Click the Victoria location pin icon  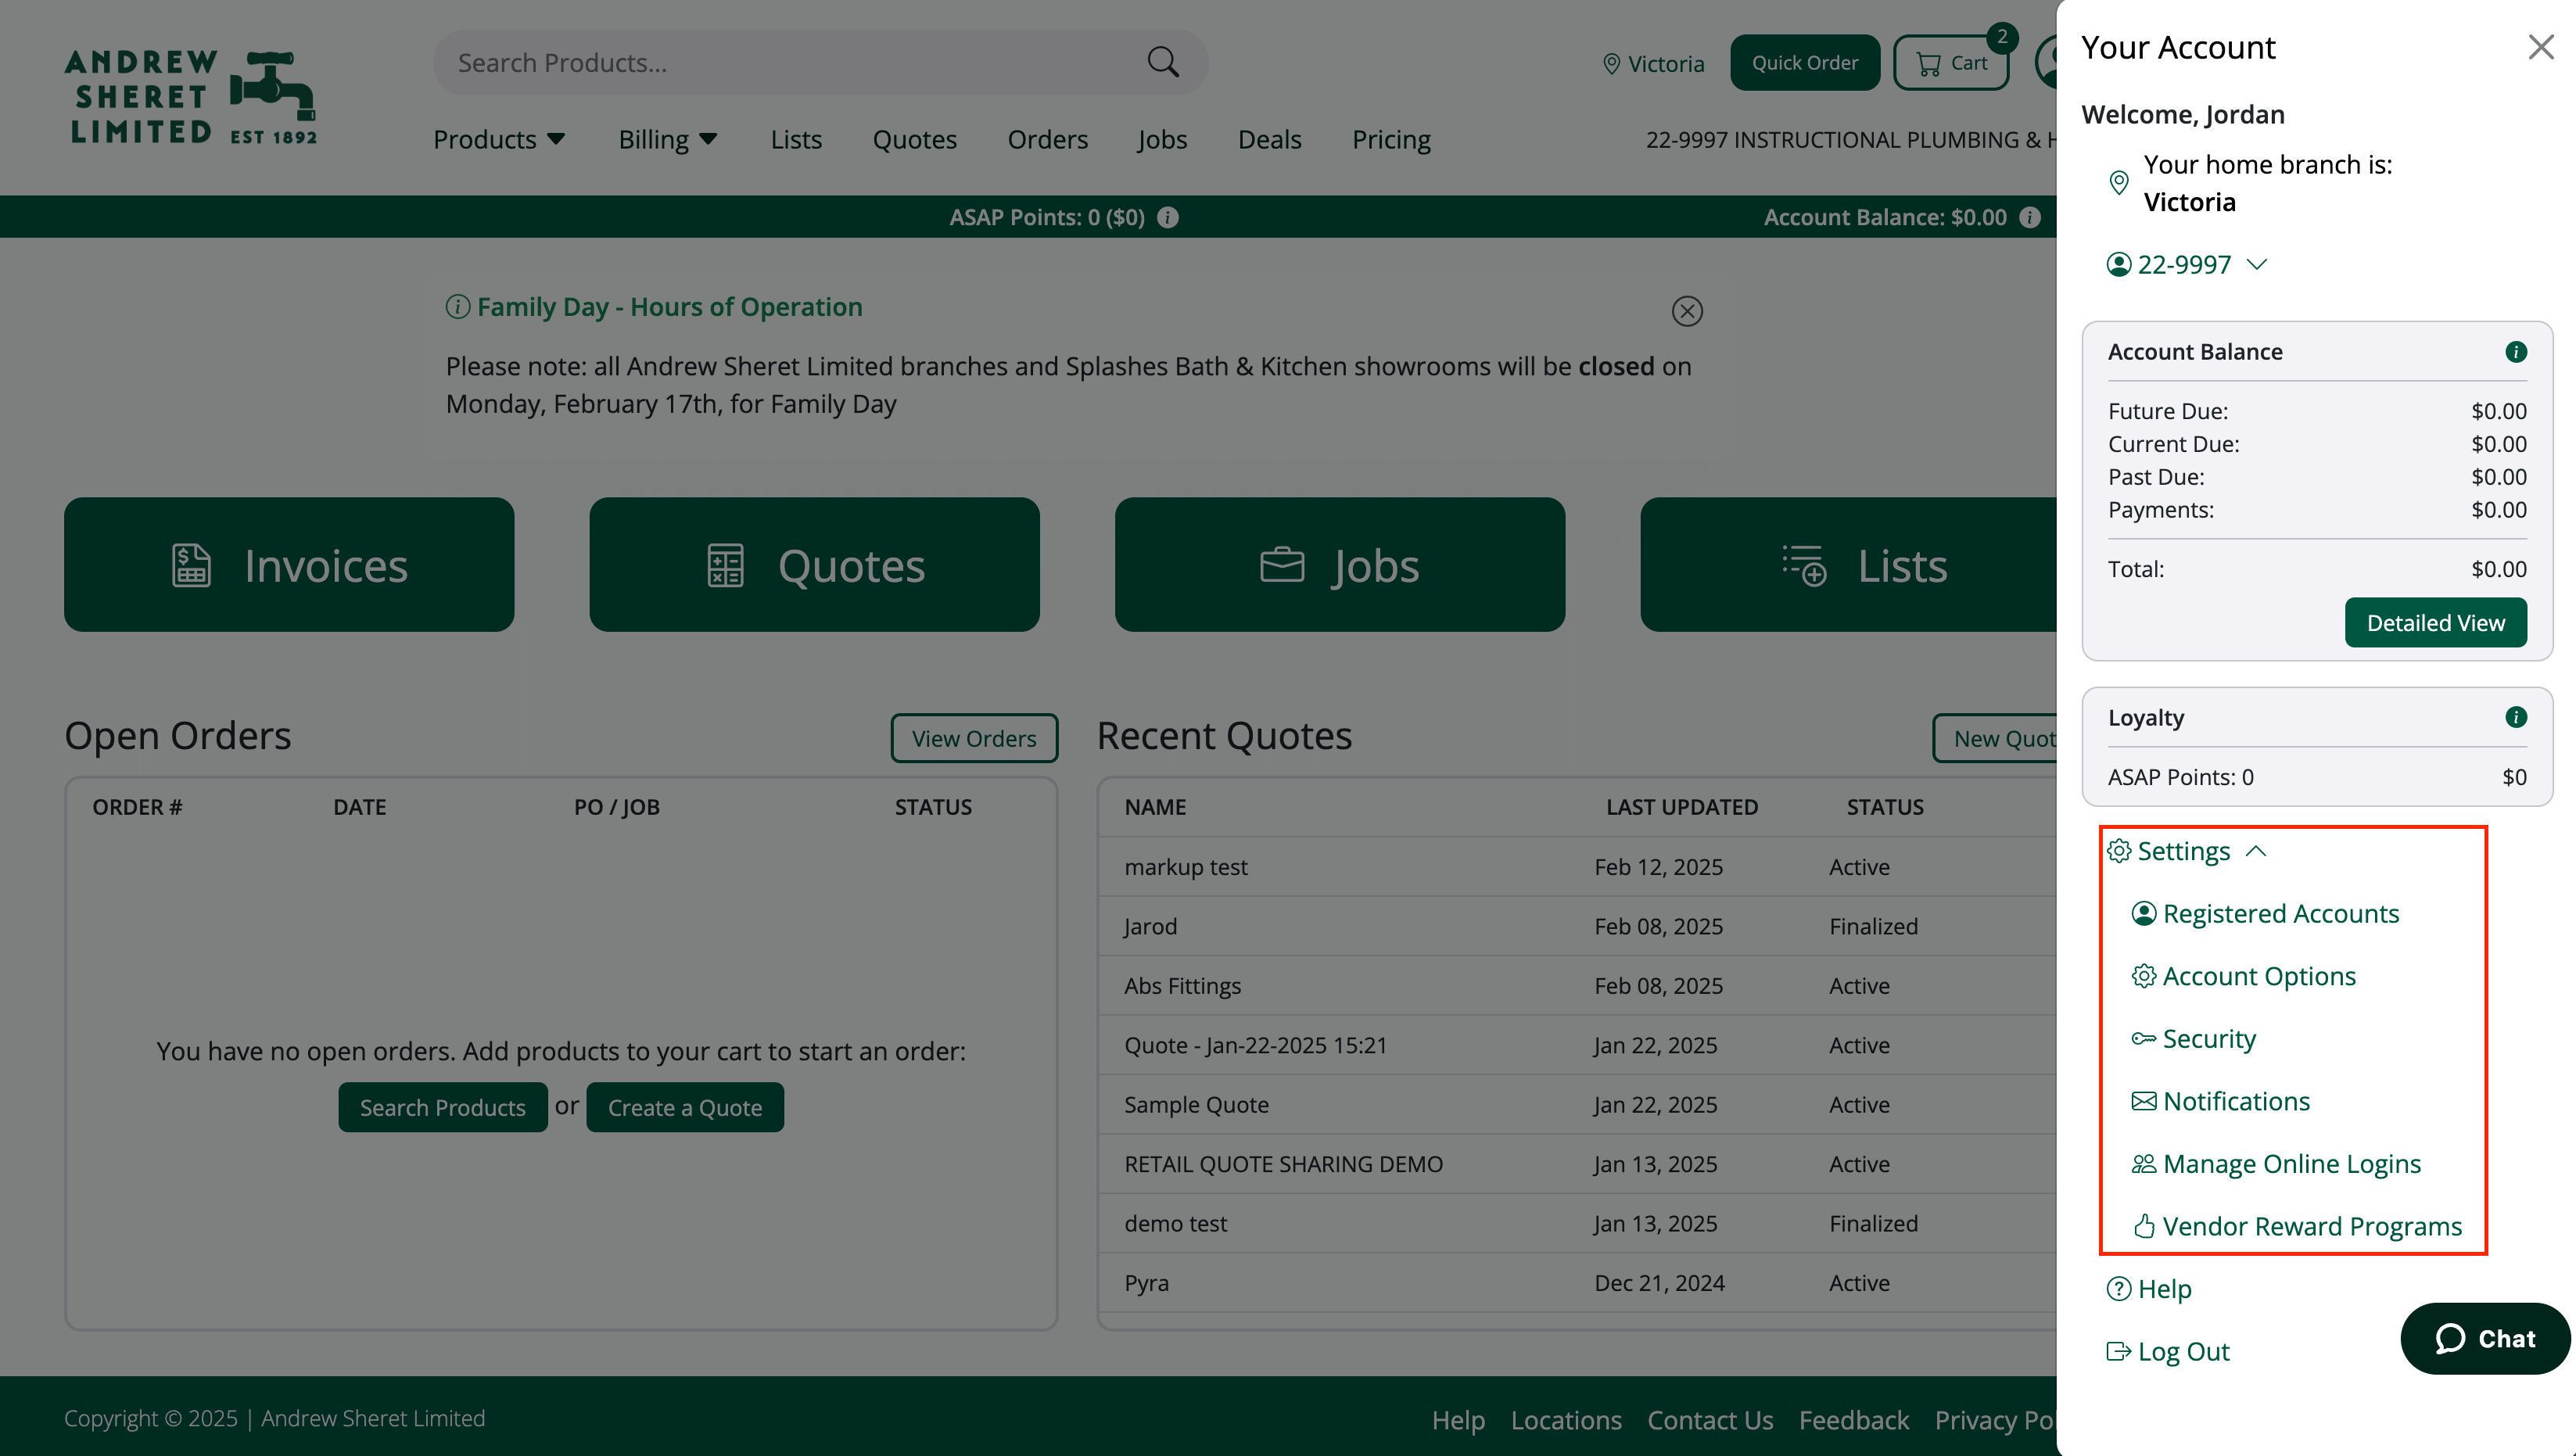(x=1611, y=64)
